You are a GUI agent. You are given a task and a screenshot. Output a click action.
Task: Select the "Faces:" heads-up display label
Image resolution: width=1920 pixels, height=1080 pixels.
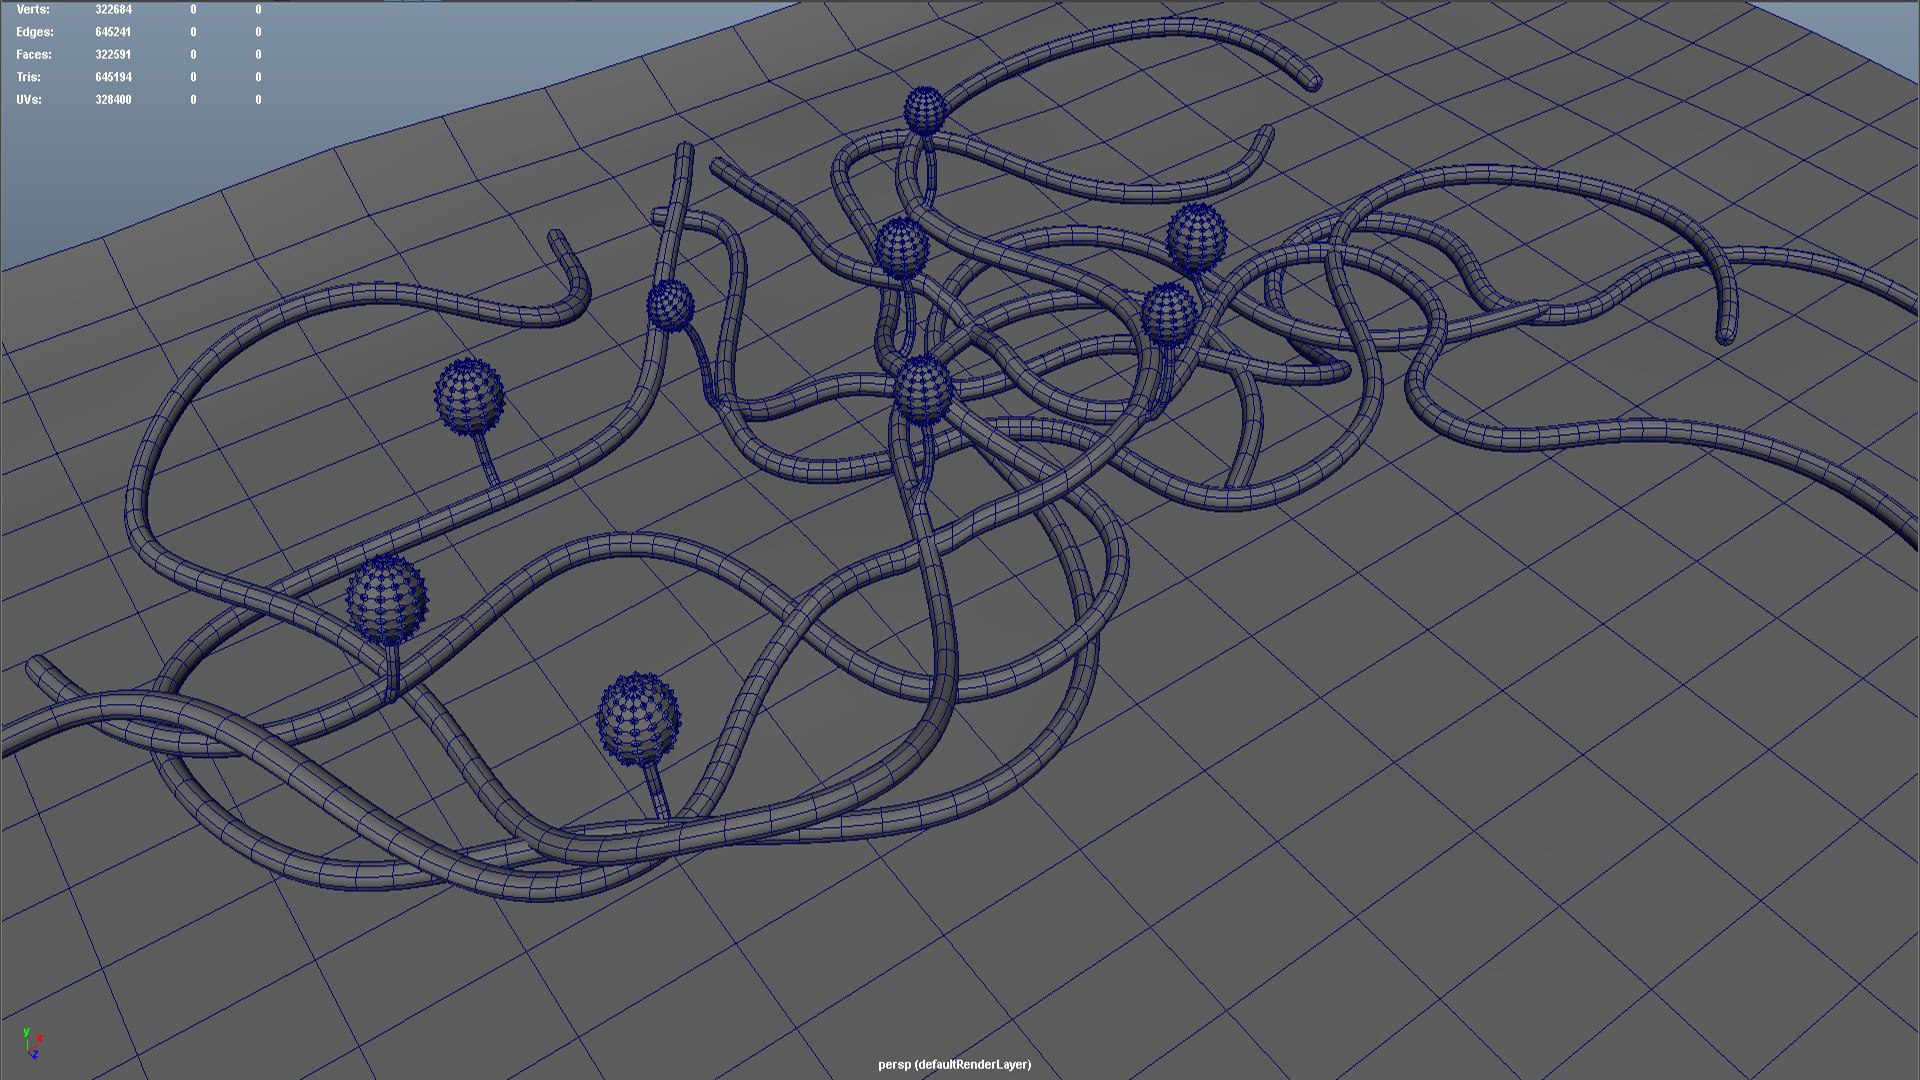point(34,55)
